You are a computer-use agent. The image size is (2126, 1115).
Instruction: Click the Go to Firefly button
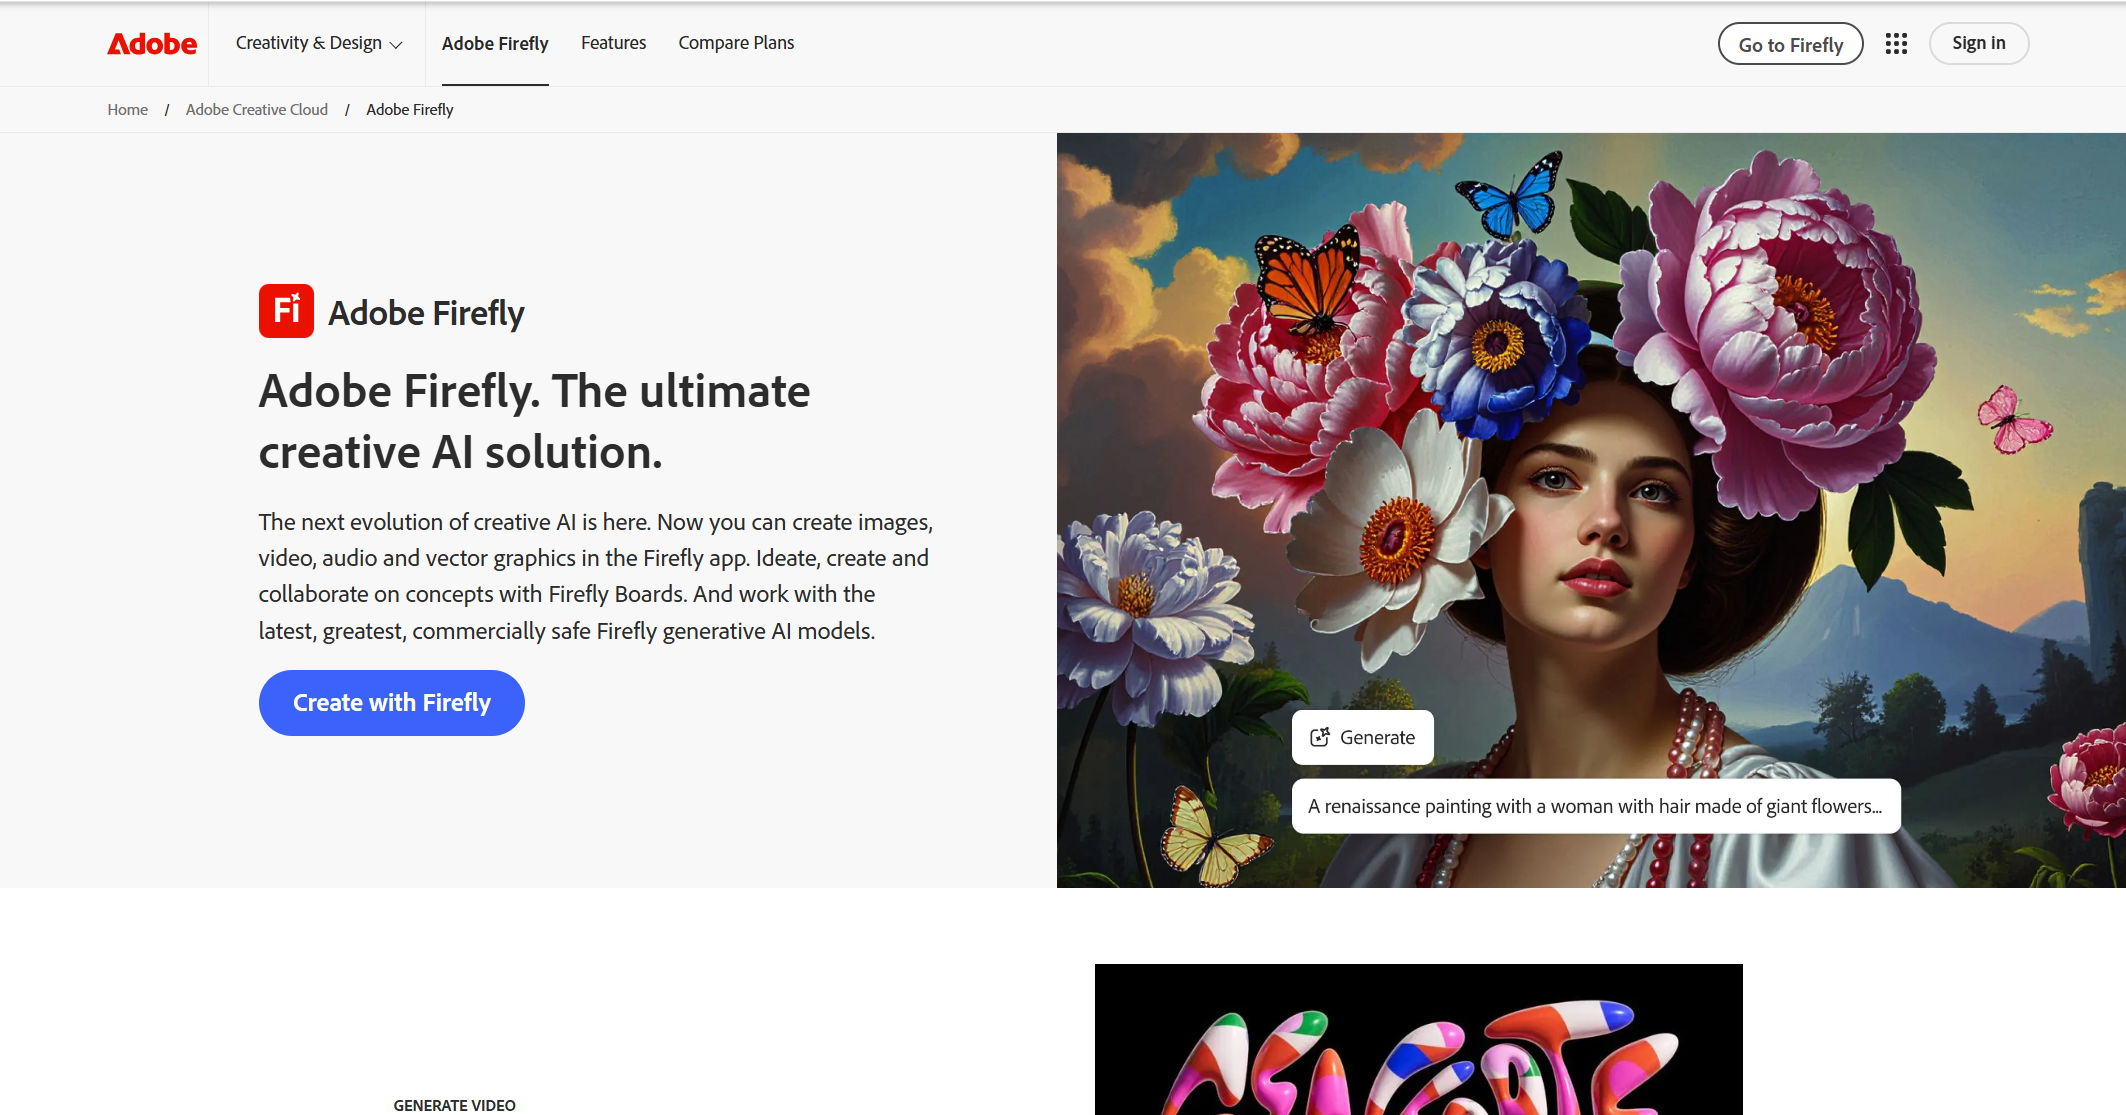tap(1790, 44)
